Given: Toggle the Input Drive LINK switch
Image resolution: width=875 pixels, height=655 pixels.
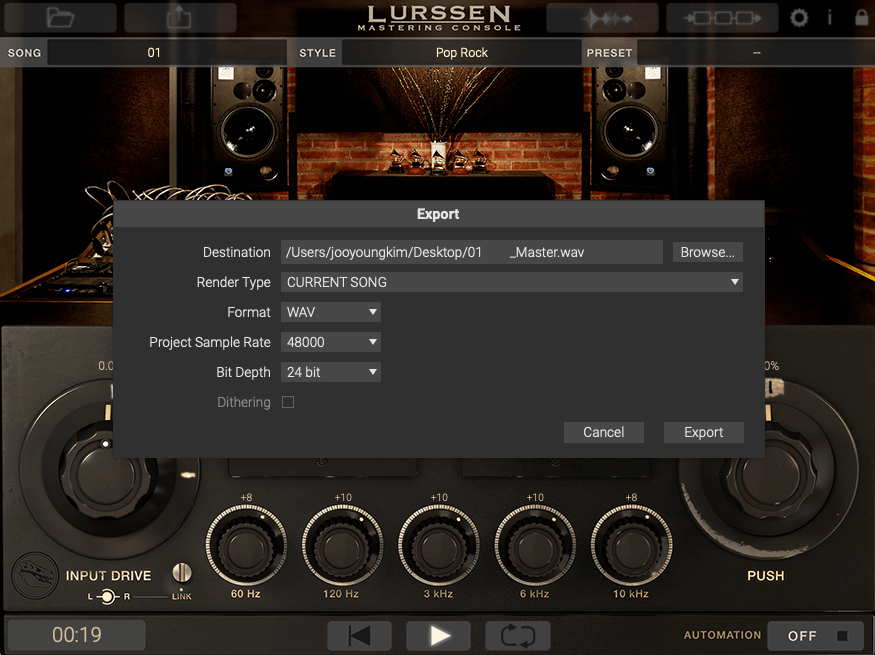Looking at the screenshot, I should (181, 574).
